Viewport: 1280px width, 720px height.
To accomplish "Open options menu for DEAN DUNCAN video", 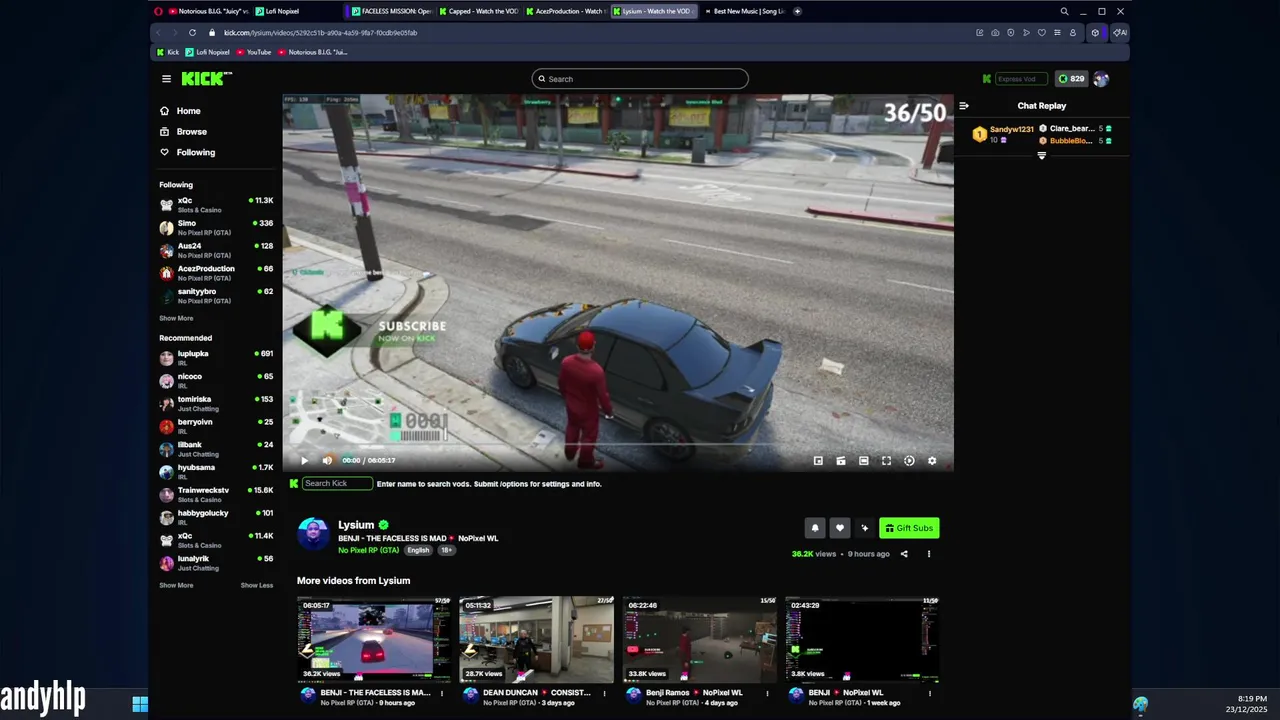I will 604,693.
